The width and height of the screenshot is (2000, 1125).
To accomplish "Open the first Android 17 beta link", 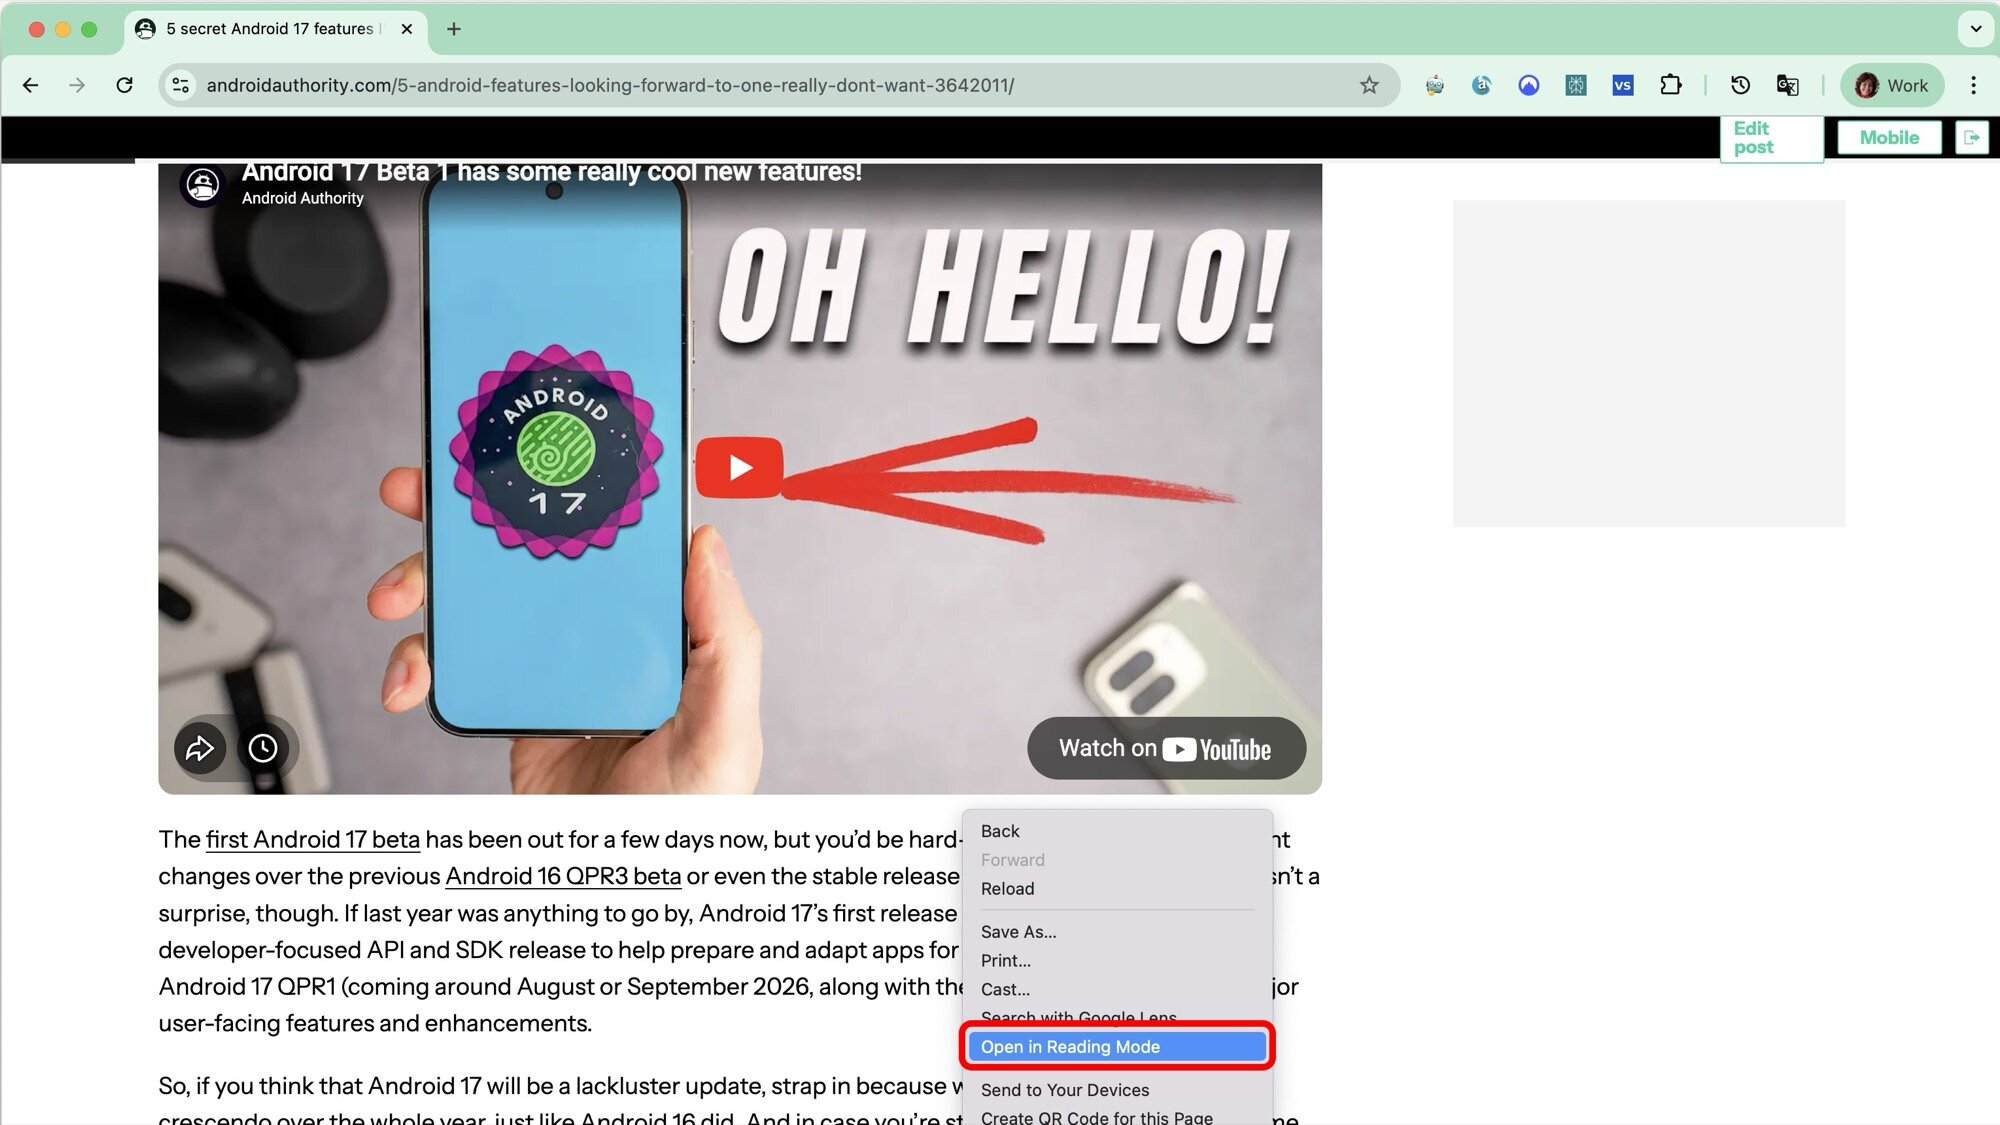I will (x=311, y=839).
